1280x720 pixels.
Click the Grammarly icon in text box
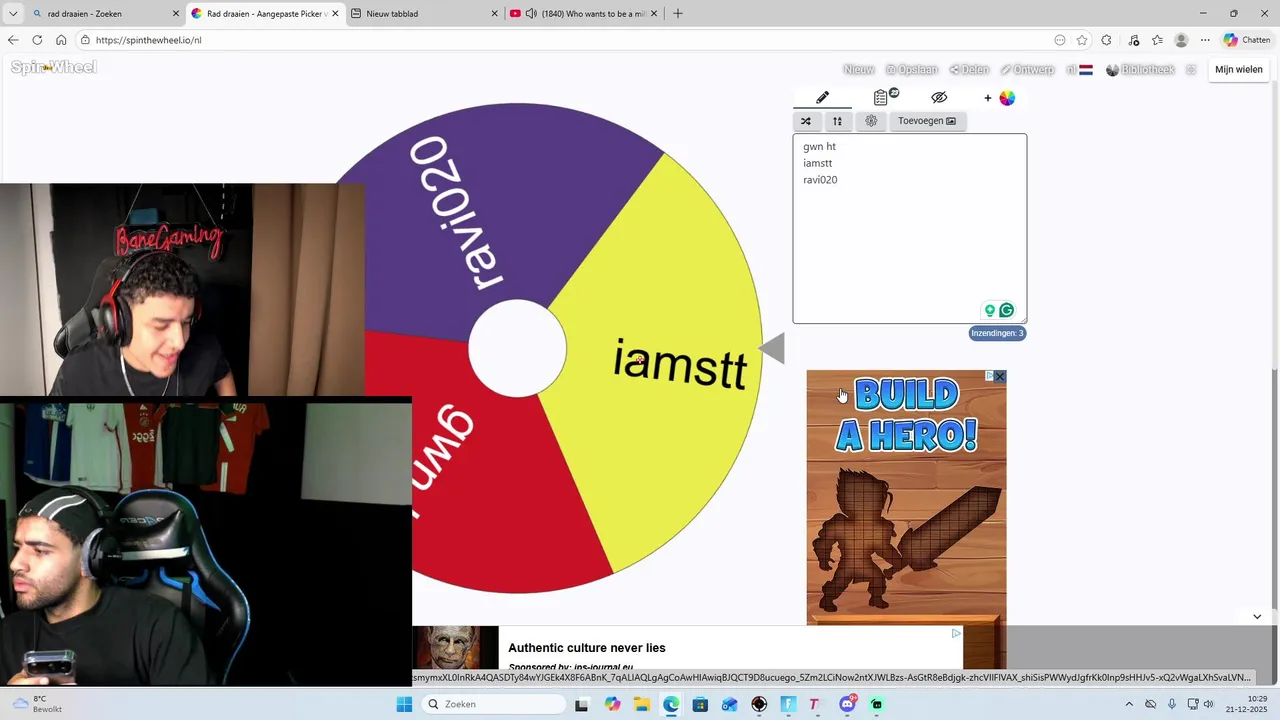[x=1007, y=310]
